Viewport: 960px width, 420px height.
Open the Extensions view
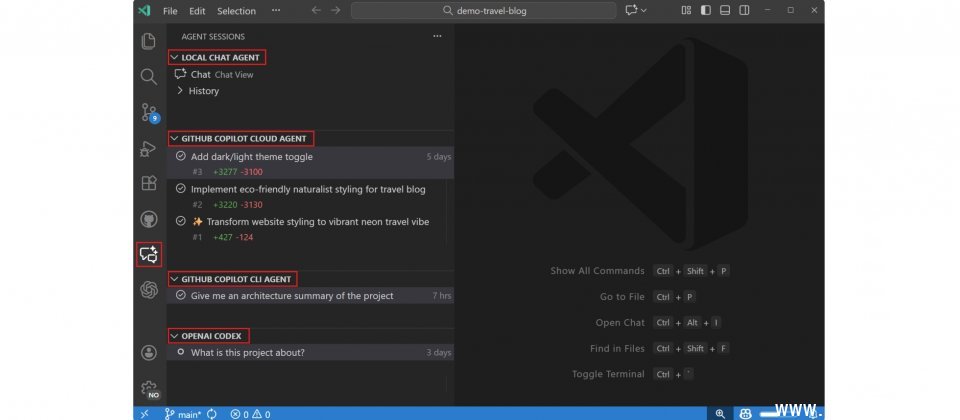(149, 184)
